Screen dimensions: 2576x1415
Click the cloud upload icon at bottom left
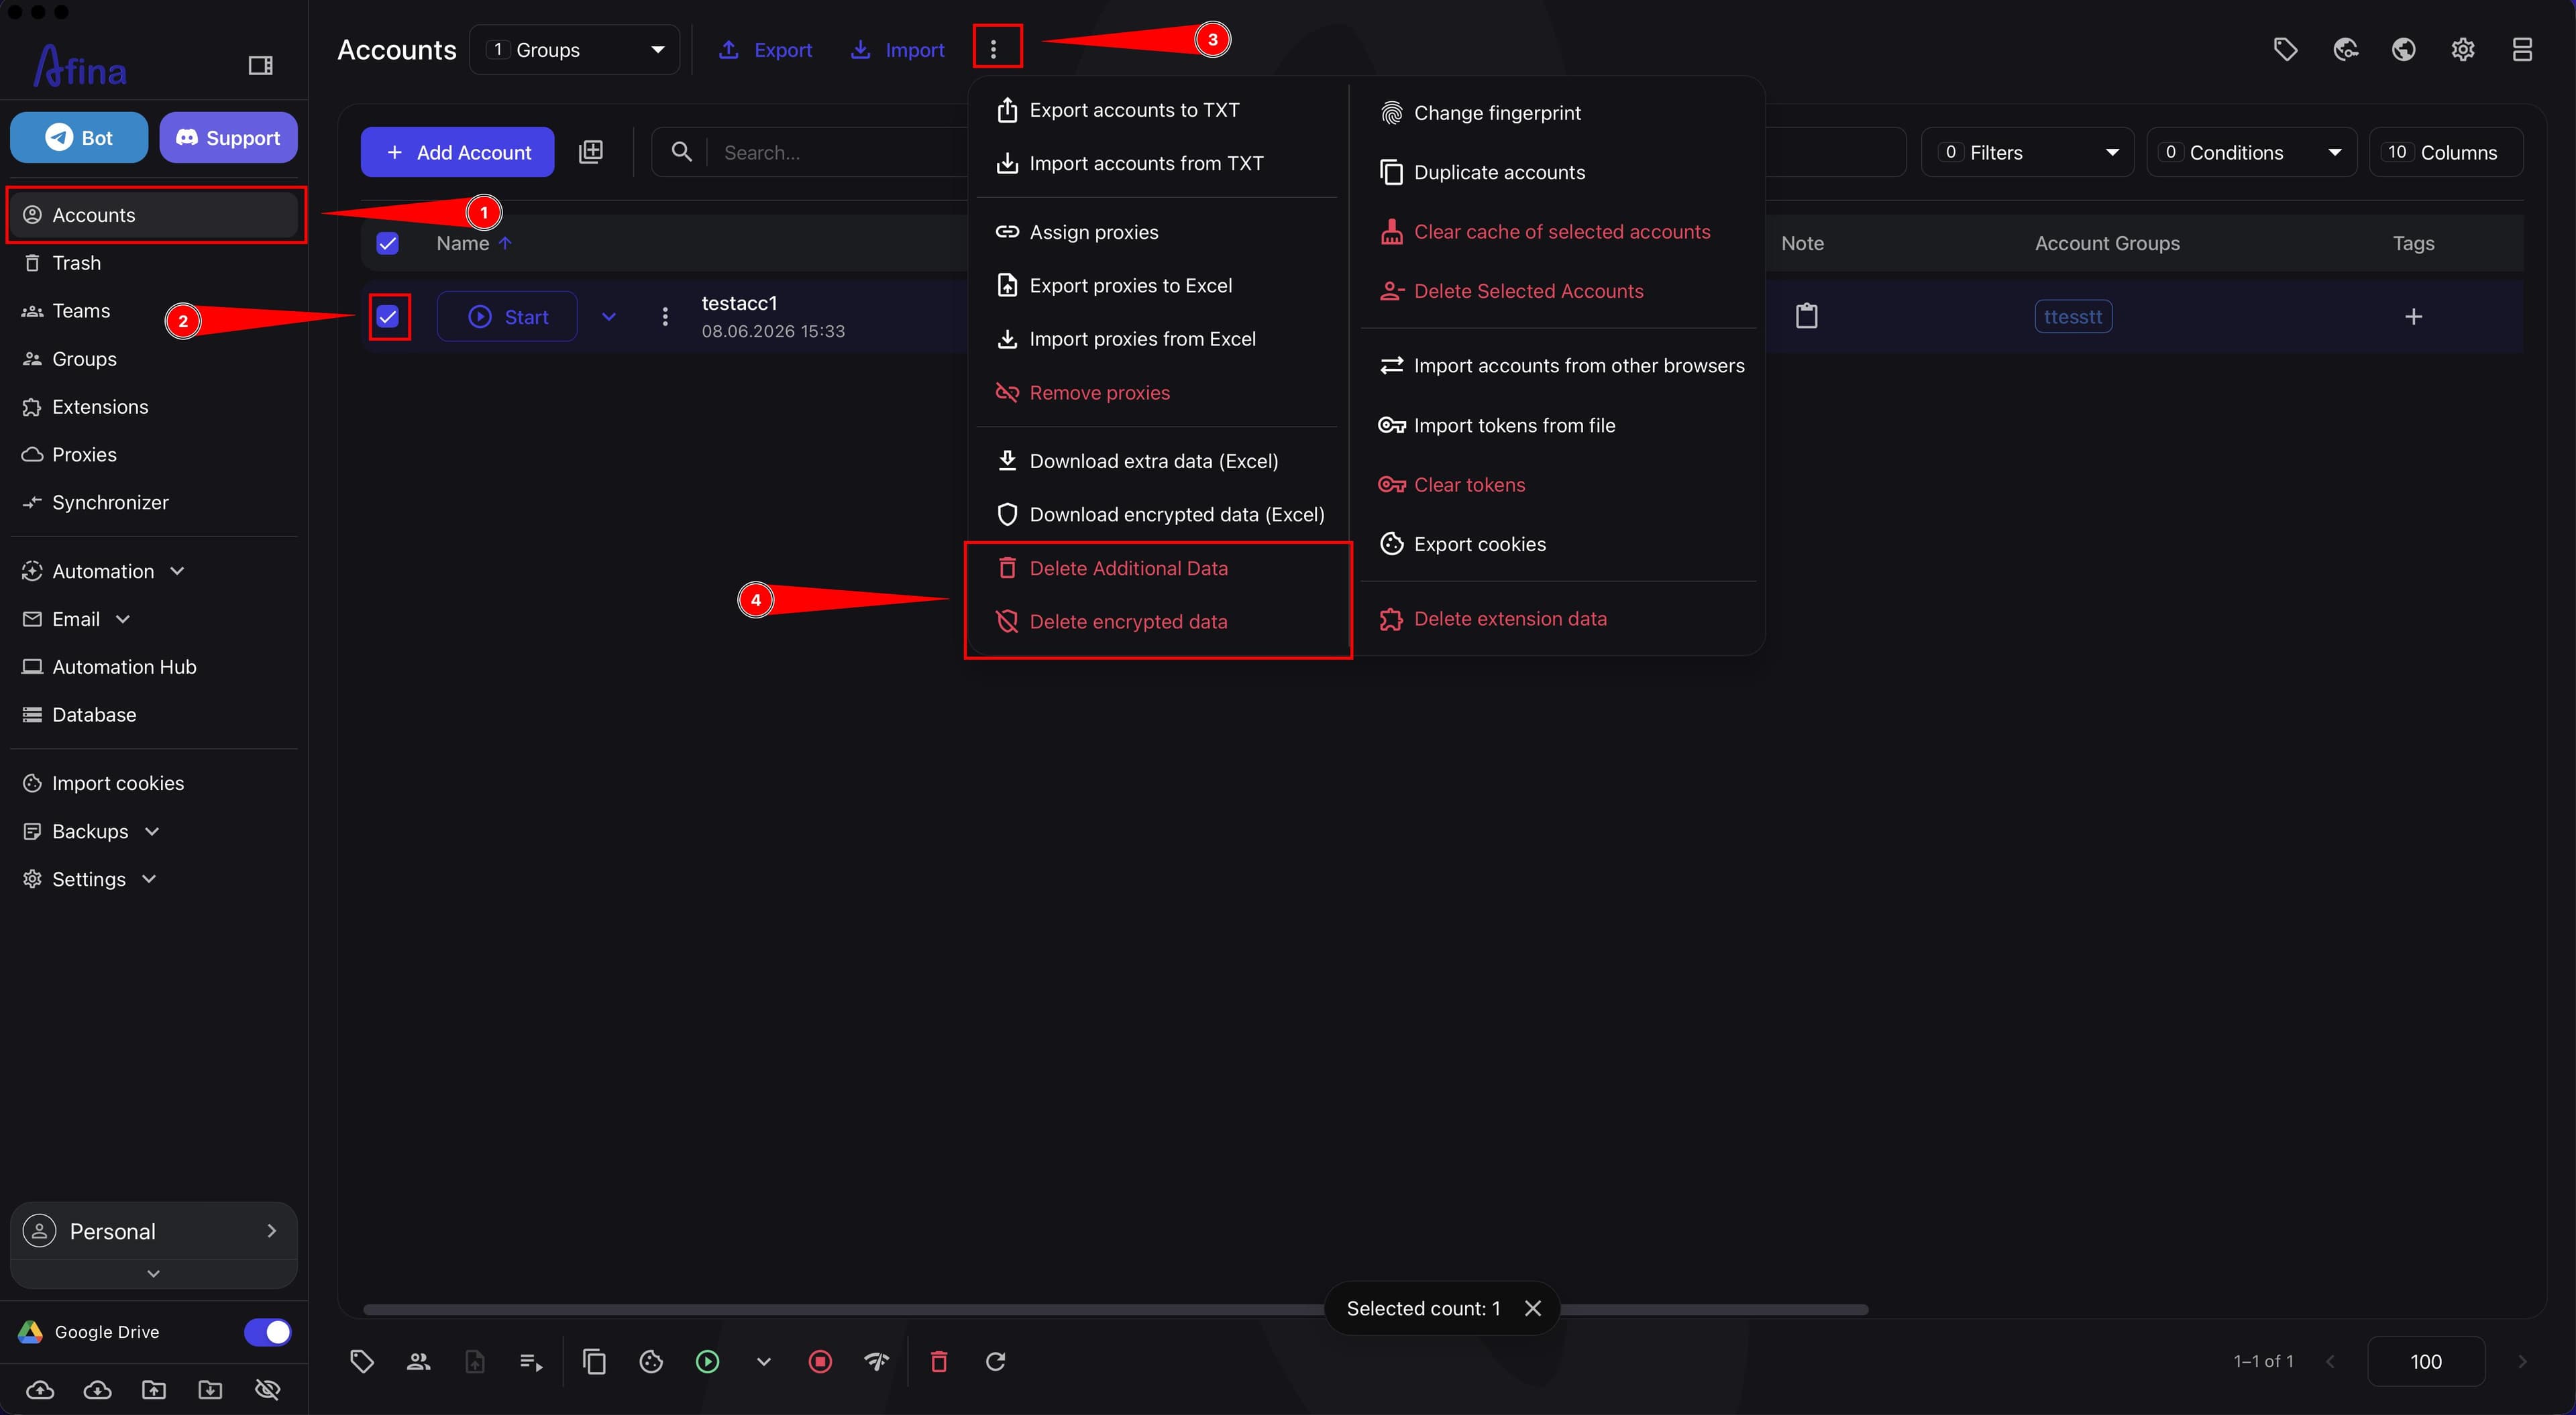pos(40,1390)
